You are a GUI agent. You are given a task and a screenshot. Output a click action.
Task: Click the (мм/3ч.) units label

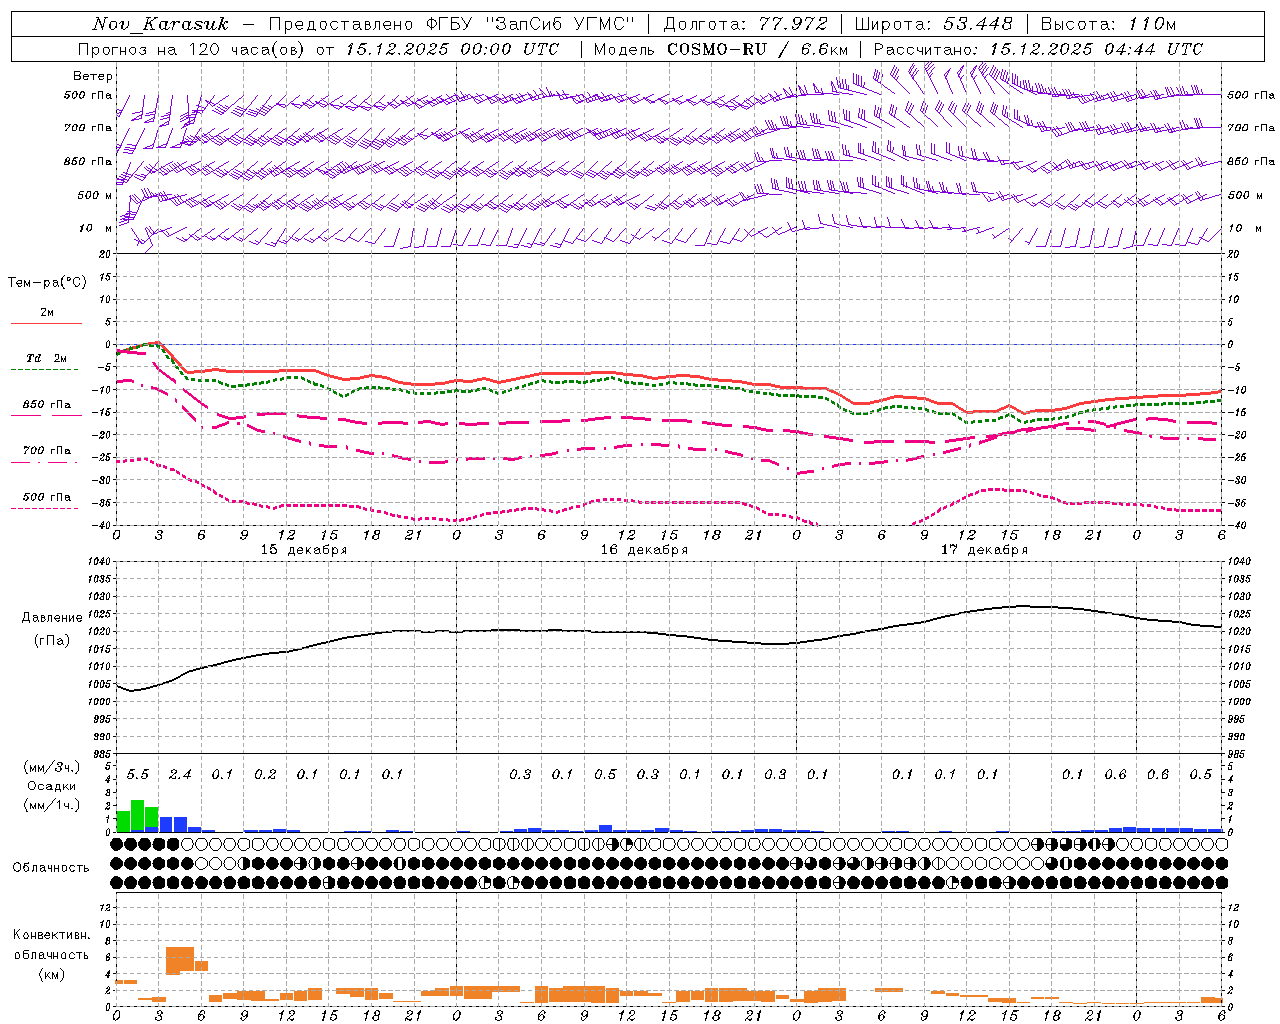(x=52, y=767)
